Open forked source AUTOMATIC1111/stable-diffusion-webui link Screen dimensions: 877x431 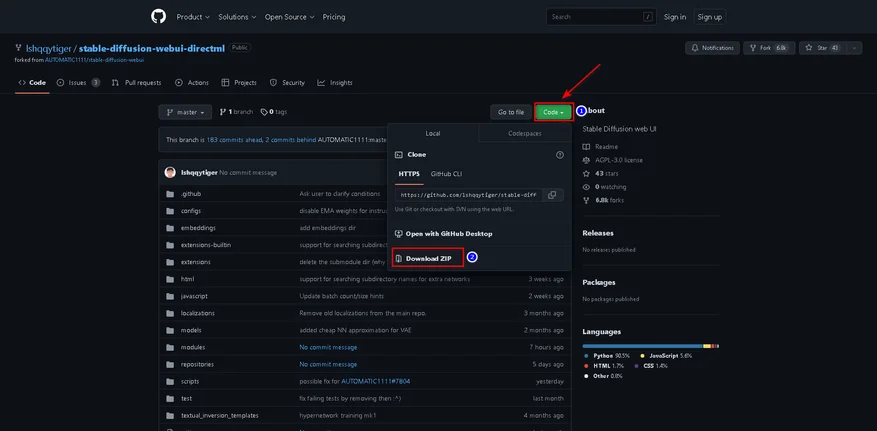click(x=95, y=59)
